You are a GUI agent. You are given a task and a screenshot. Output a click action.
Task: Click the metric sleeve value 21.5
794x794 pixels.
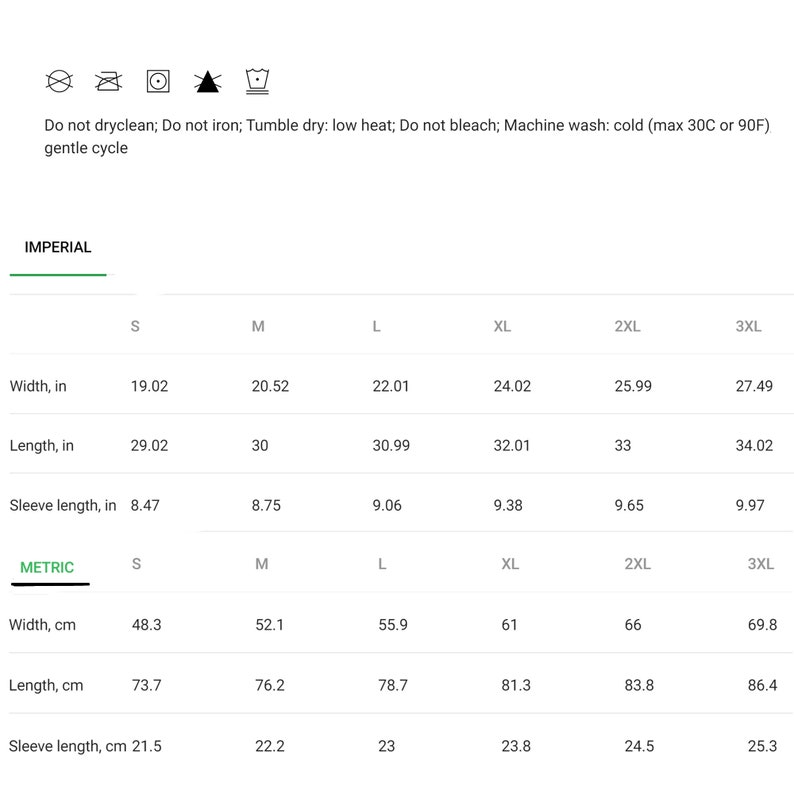coord(146,746)
